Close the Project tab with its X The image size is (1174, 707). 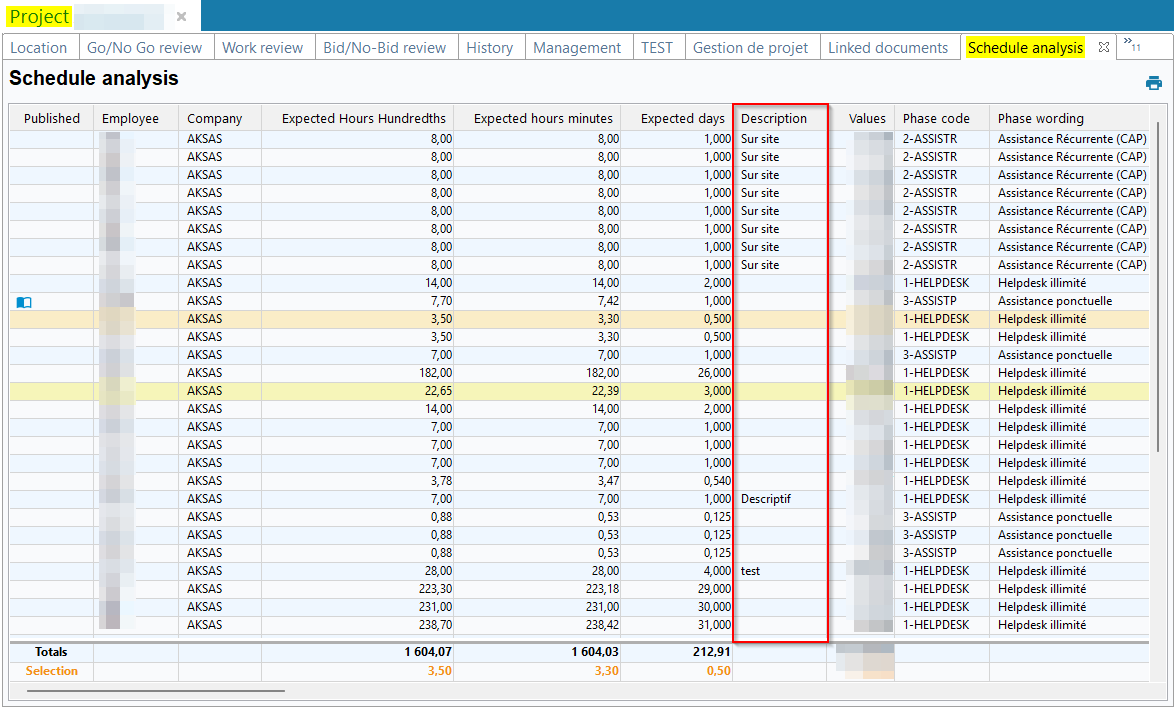pos(181,17)
